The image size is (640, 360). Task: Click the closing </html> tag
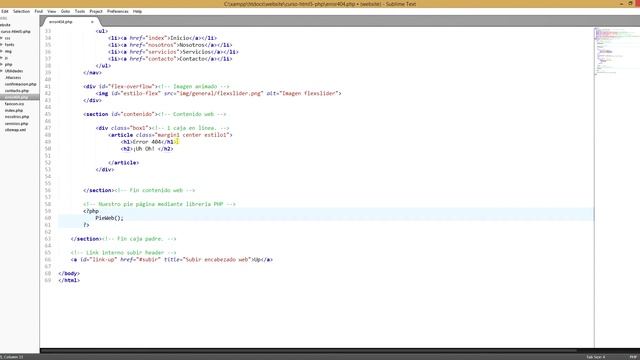pyautogui.click(x=69, y=280)
